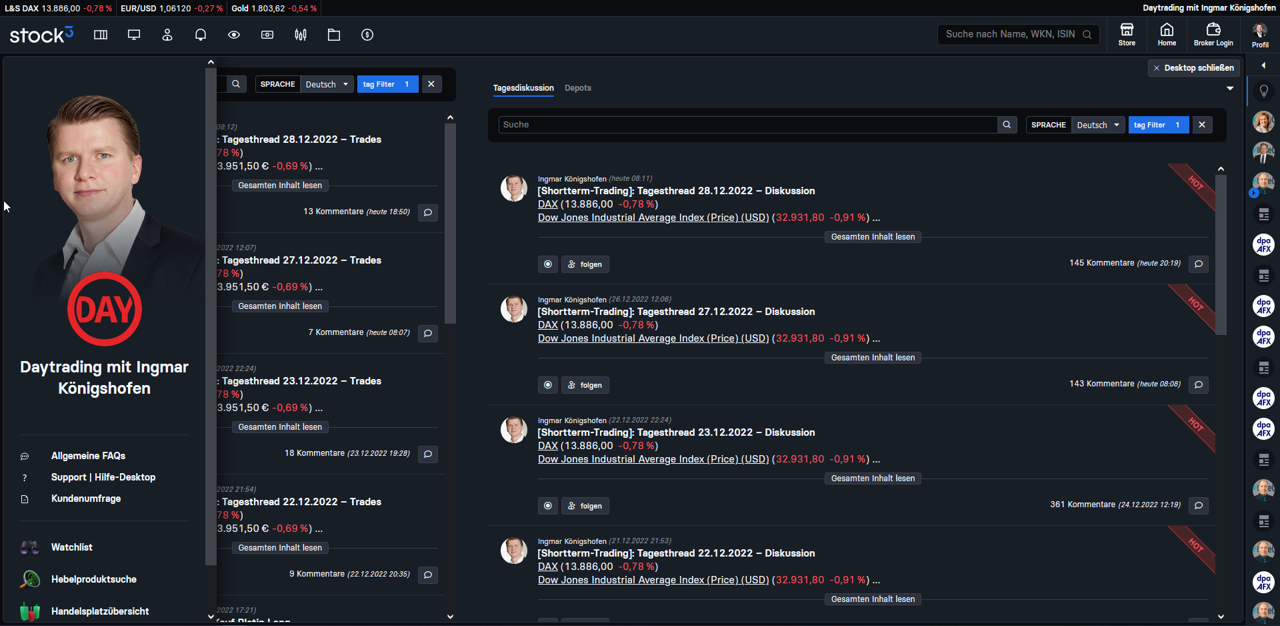Open Handelsplatzübersicht
Image resolution: width=1280 pixels, height=626 pixels.
[x=100, y=611]
